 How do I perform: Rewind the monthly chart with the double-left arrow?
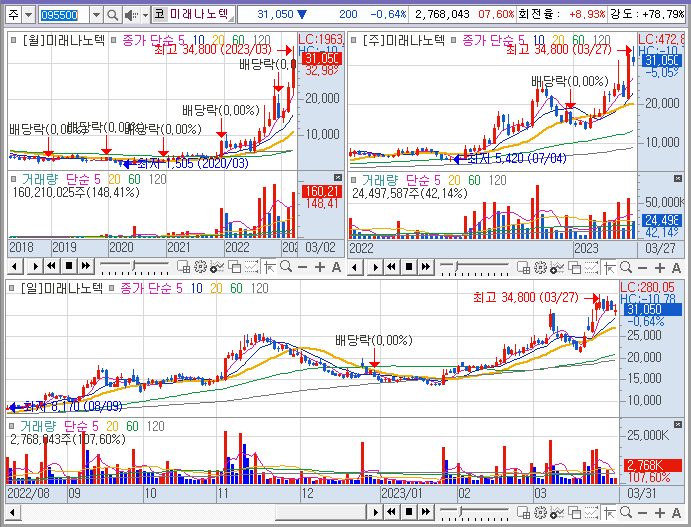[52, 266]
